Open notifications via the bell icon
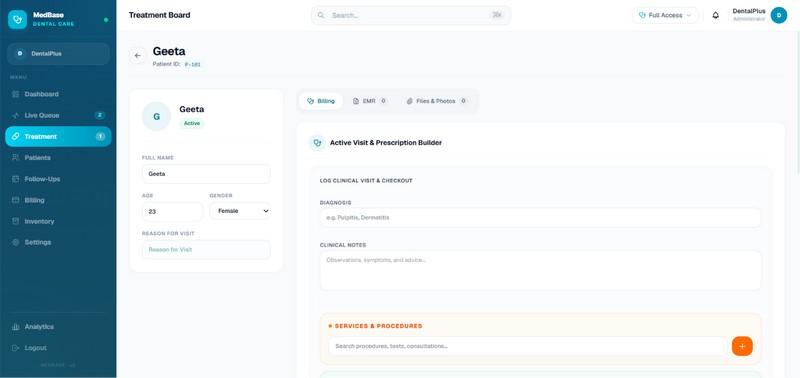 tap(715, 15)
